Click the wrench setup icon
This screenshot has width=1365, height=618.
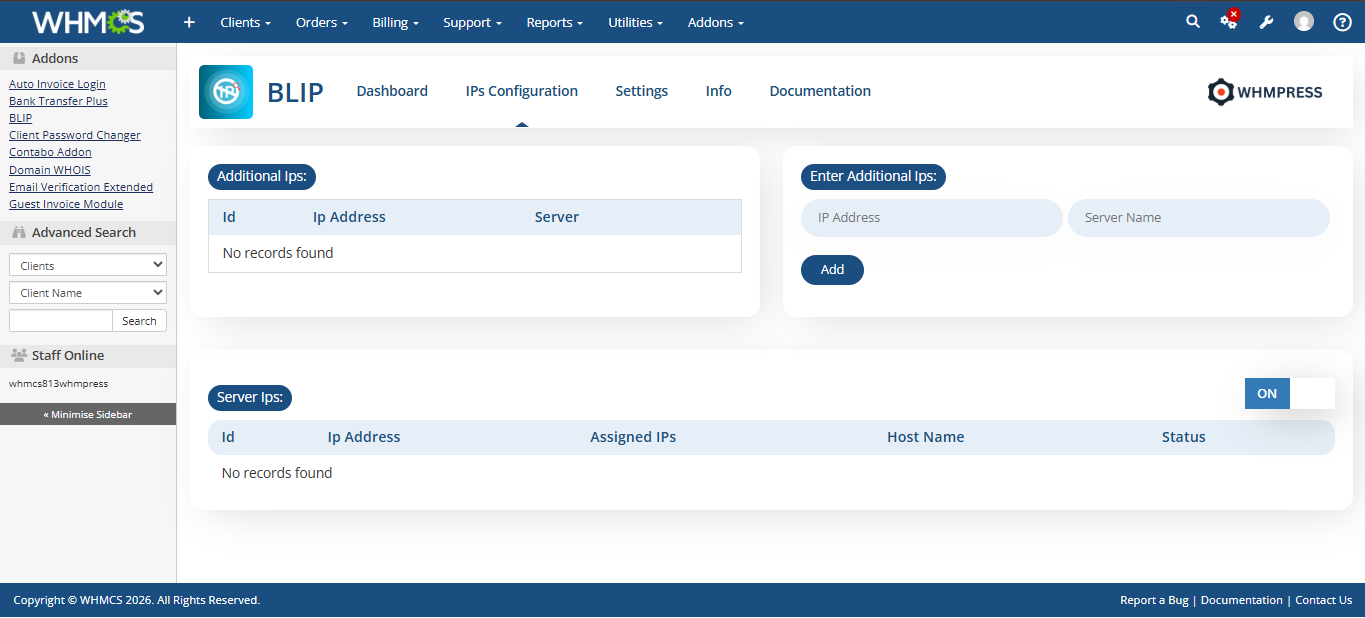tap(1266, 22)
